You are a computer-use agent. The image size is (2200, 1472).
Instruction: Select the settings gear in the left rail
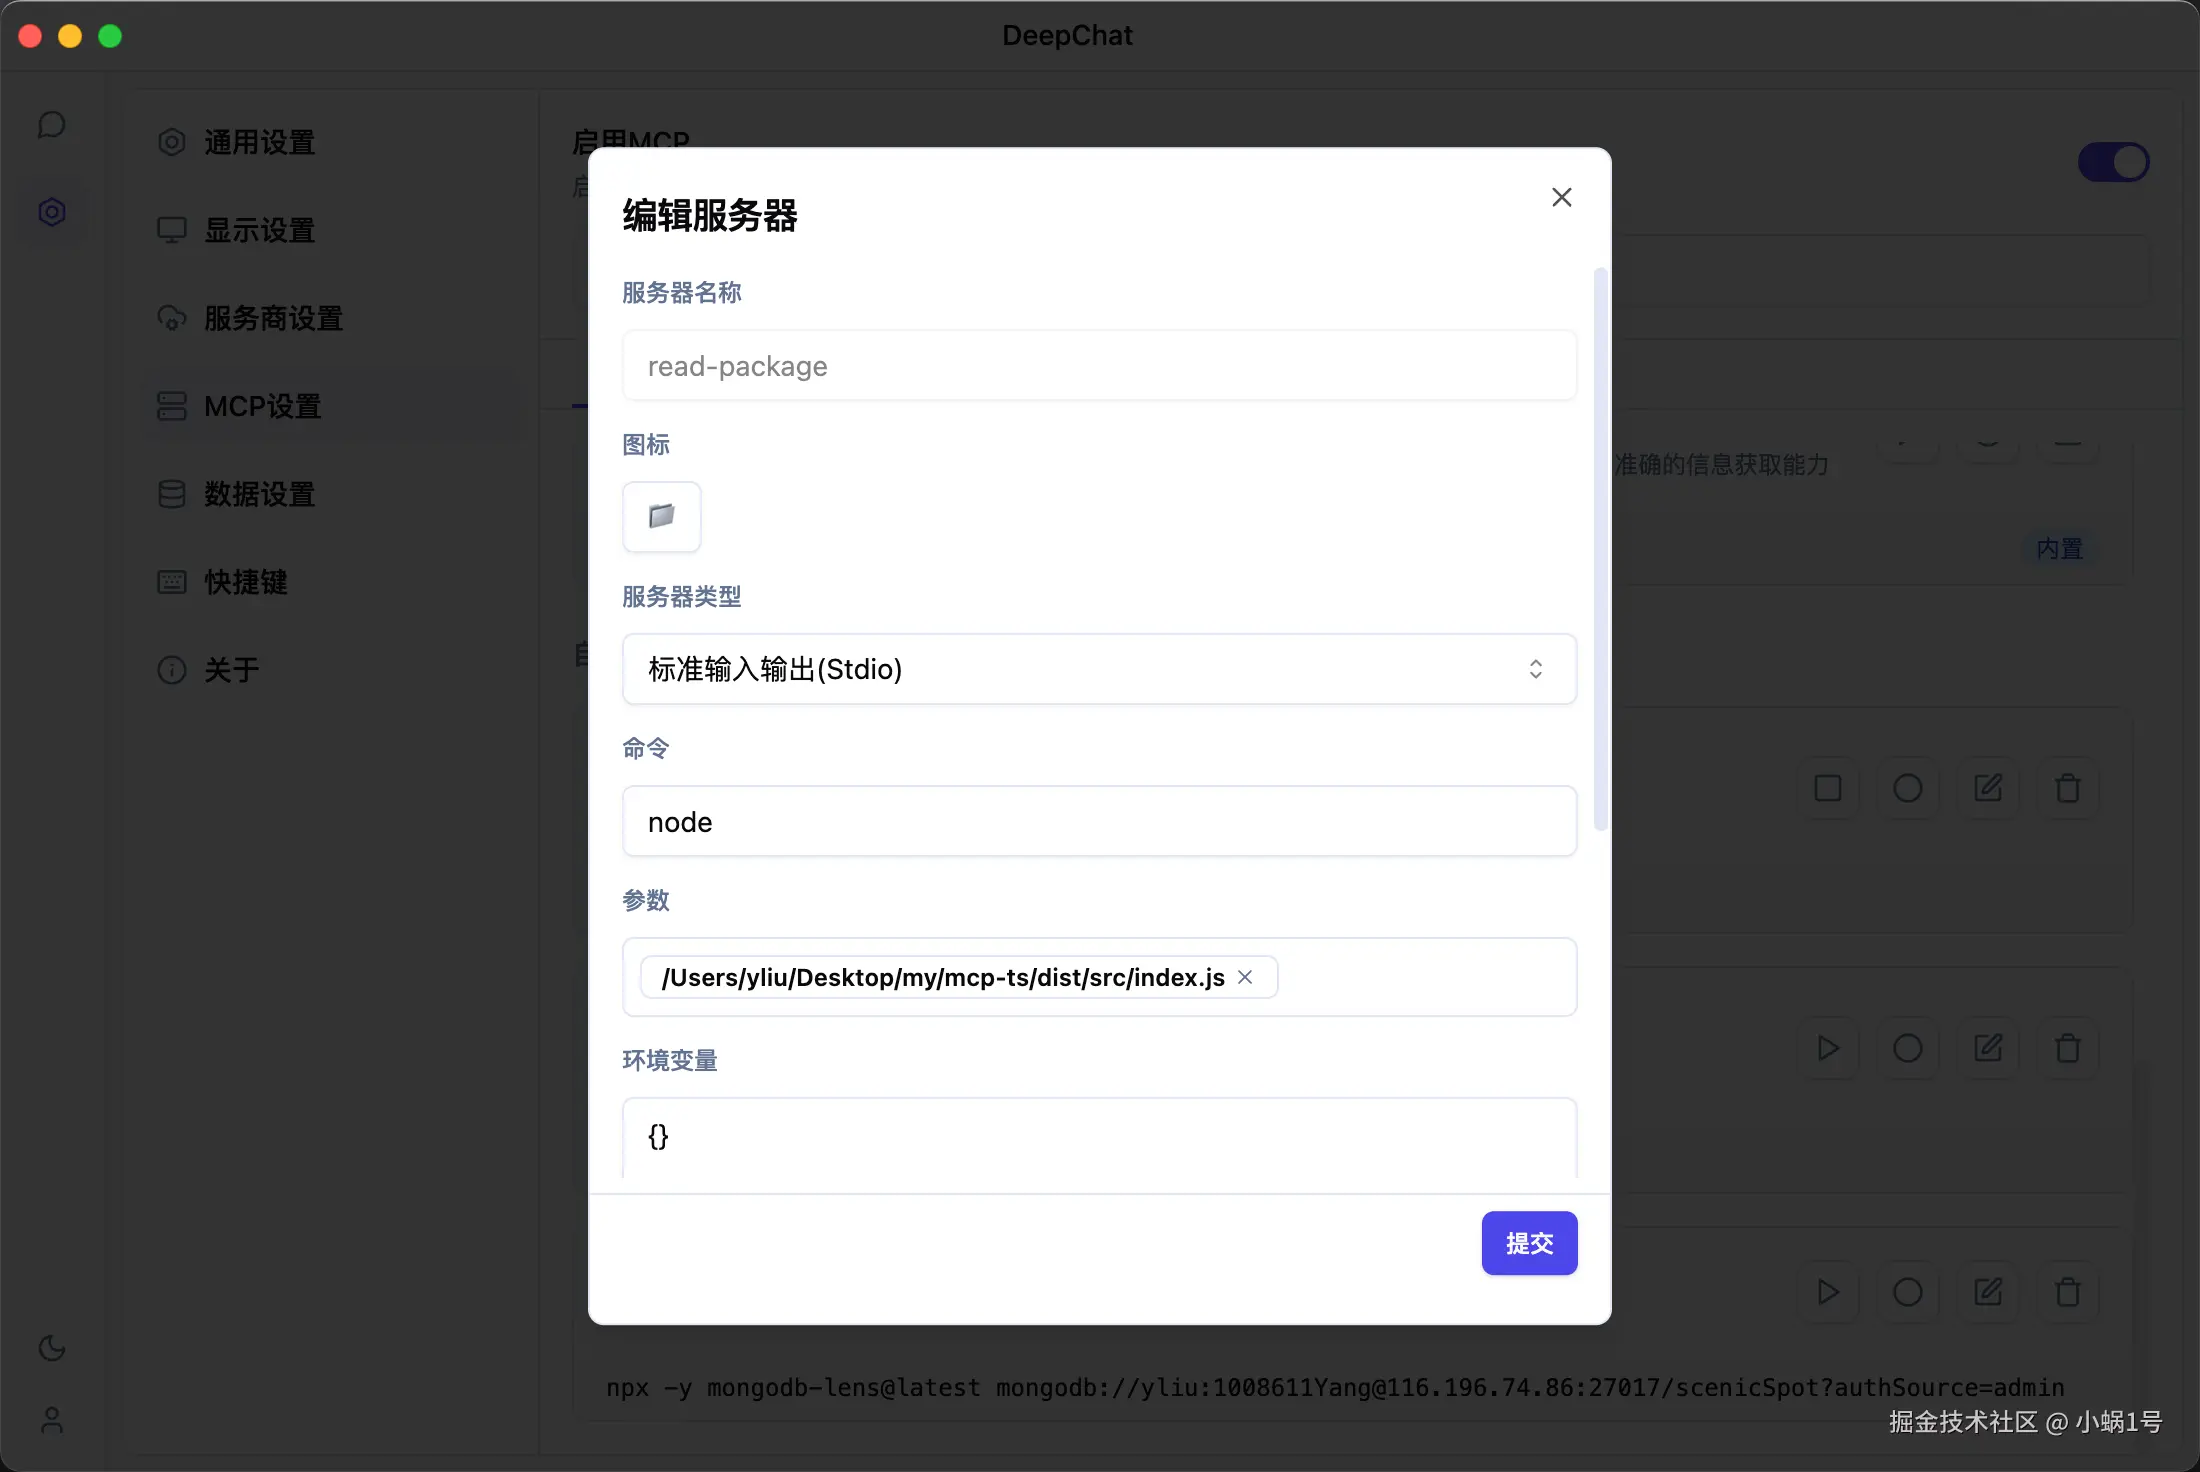tap(52, 211)
